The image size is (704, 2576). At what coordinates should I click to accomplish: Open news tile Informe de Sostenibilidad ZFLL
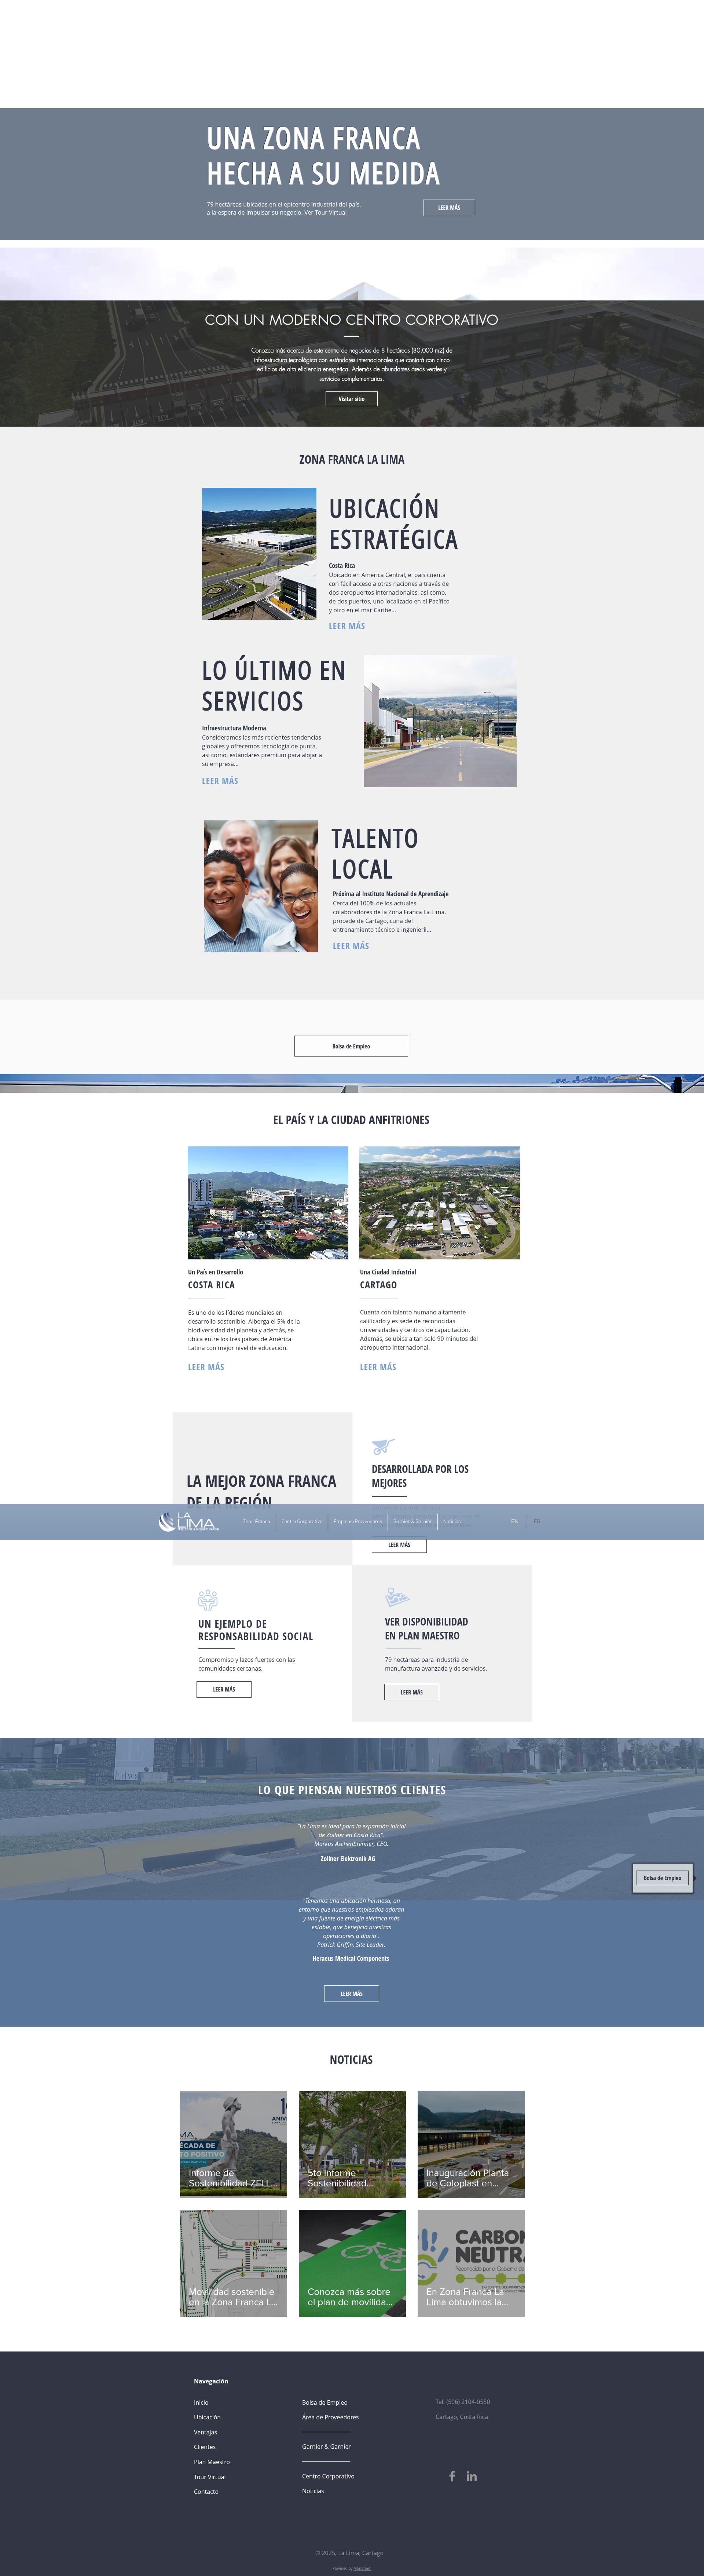click(x=233, y=2144)
